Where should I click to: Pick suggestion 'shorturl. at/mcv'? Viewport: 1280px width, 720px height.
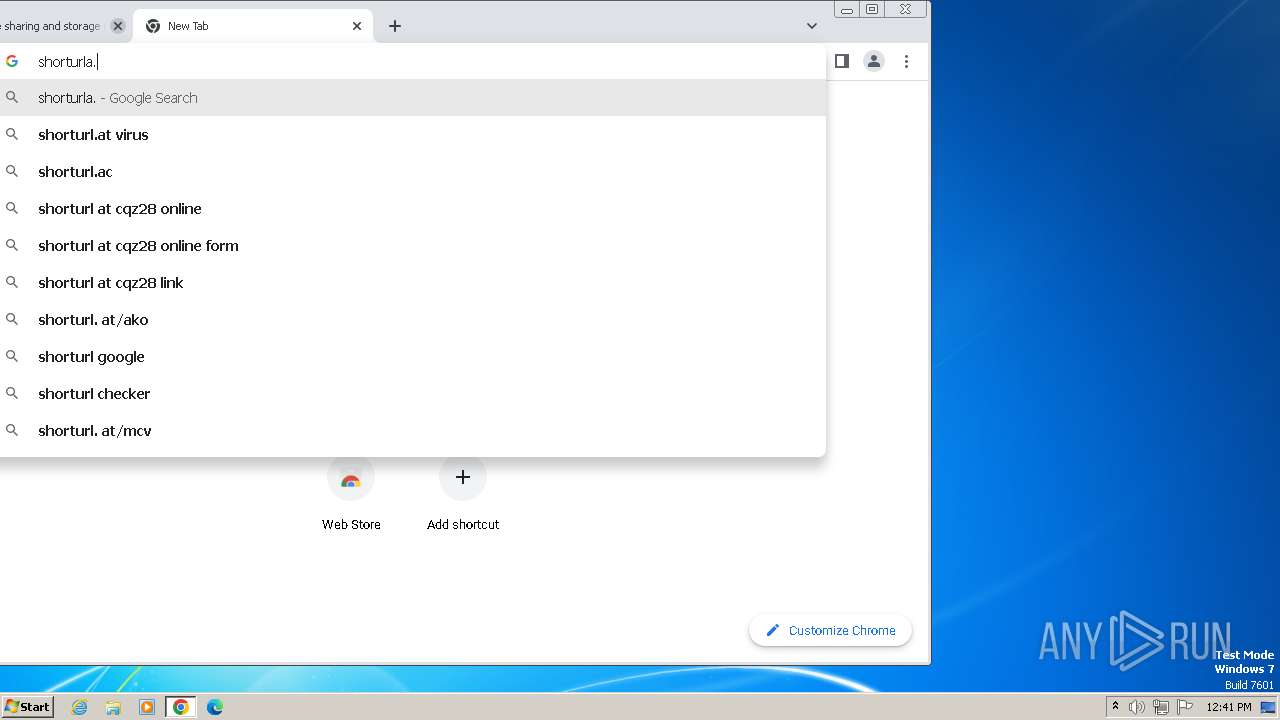click(413, 431)
